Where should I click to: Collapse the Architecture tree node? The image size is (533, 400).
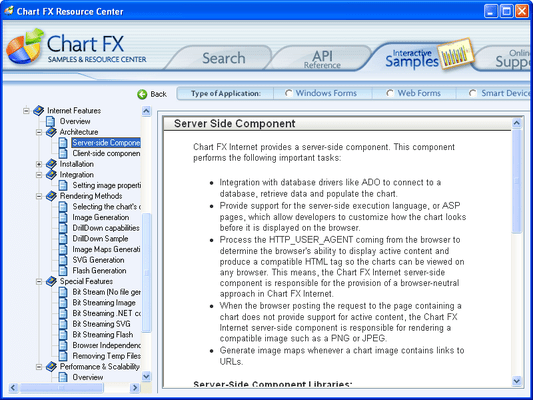click(x=39, y=132)
